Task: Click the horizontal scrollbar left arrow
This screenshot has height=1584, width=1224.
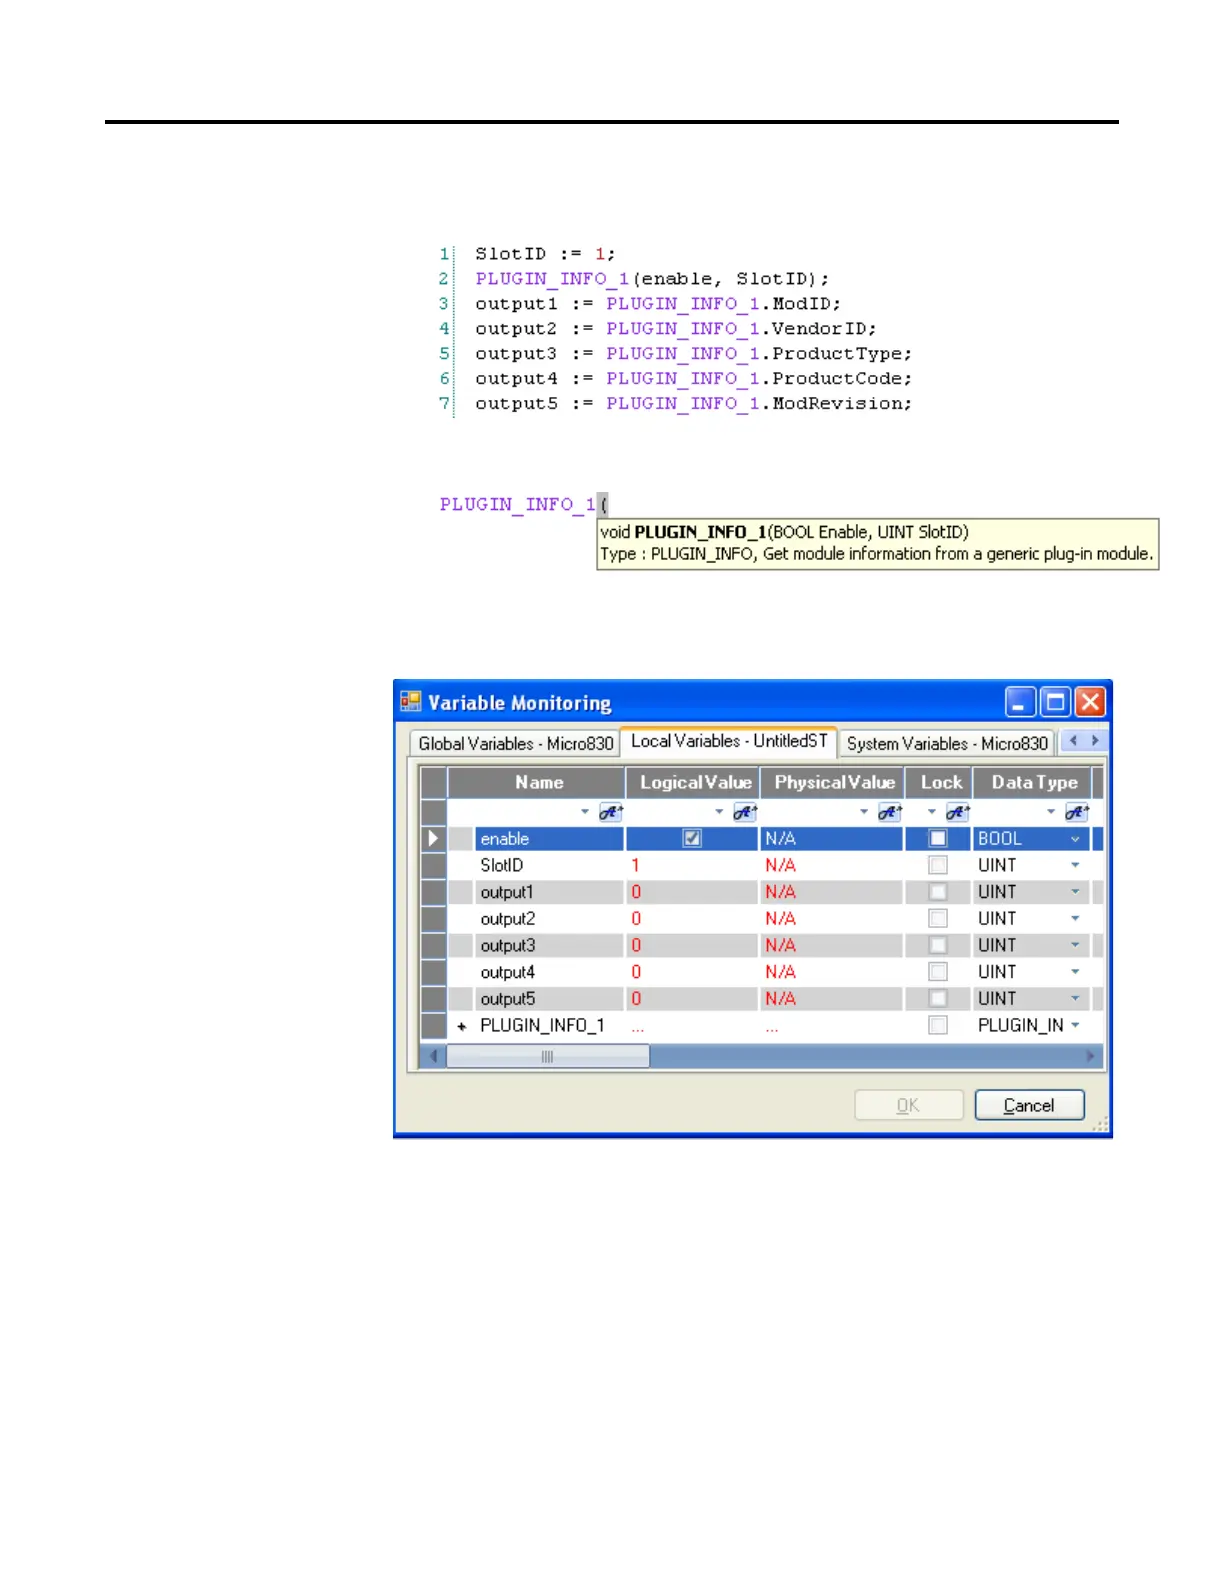Action: (433, 1056)
